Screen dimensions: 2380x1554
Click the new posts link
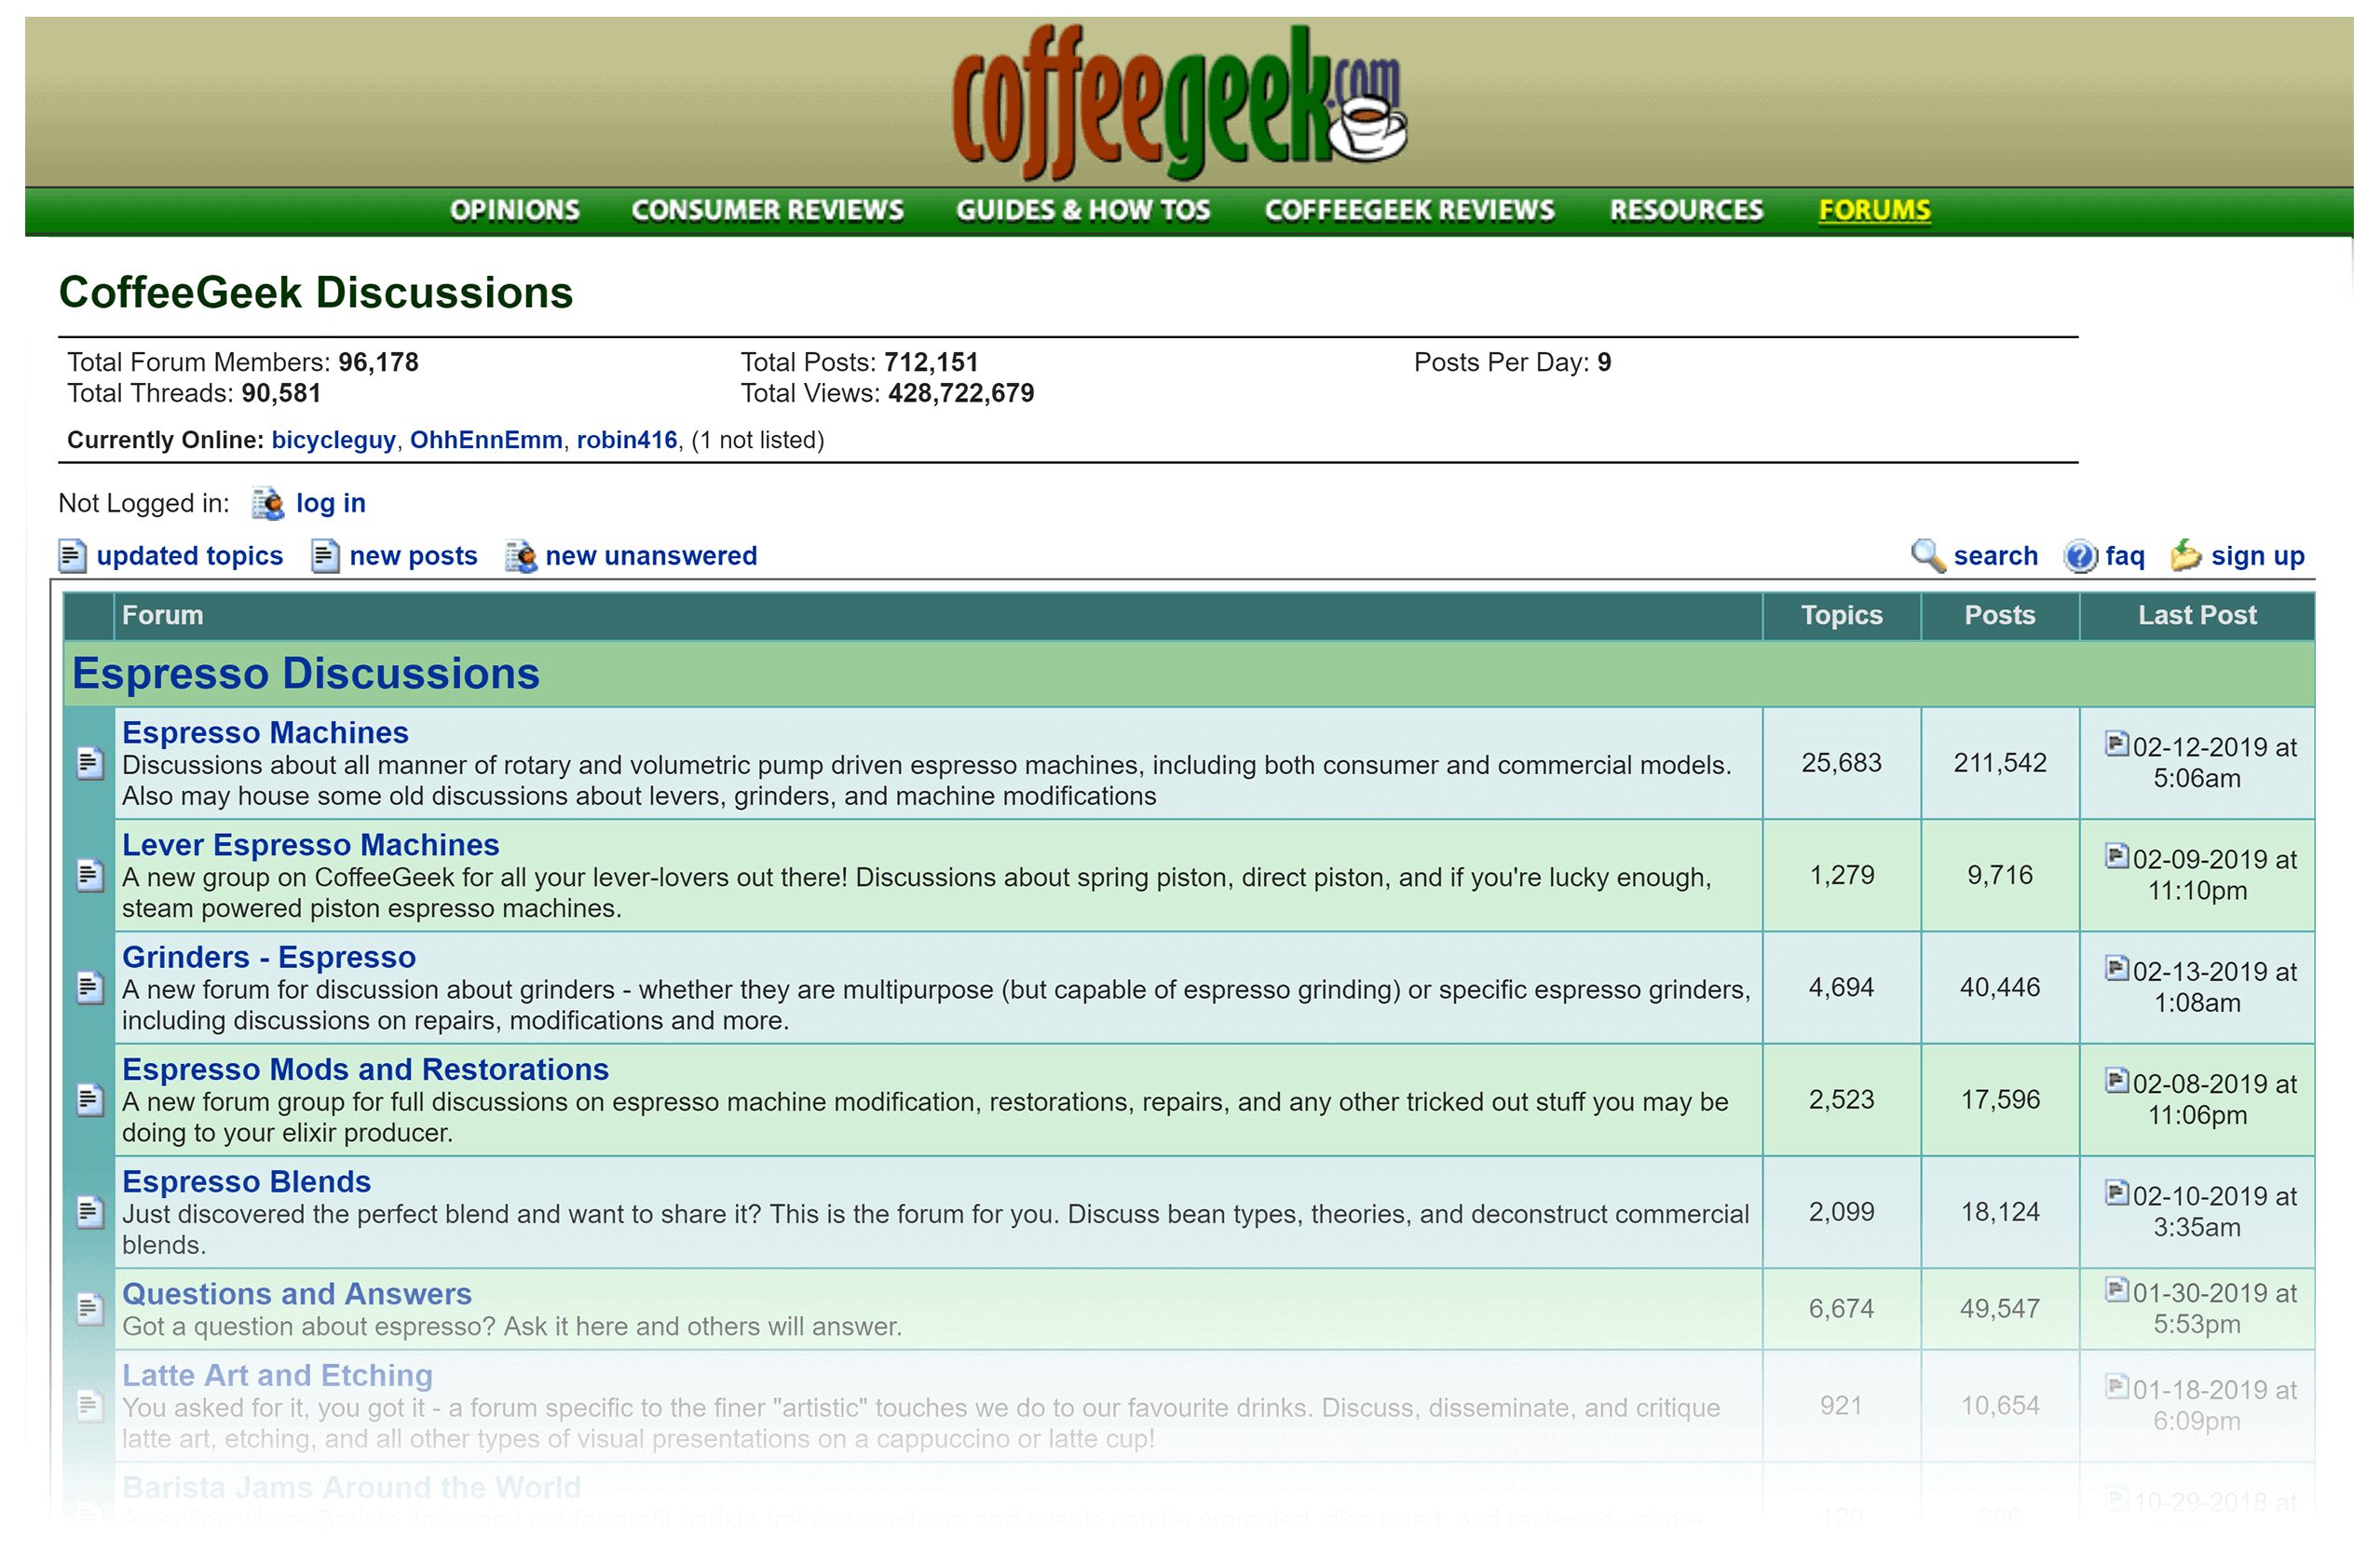pyautogui.click(x=414, y=557)
